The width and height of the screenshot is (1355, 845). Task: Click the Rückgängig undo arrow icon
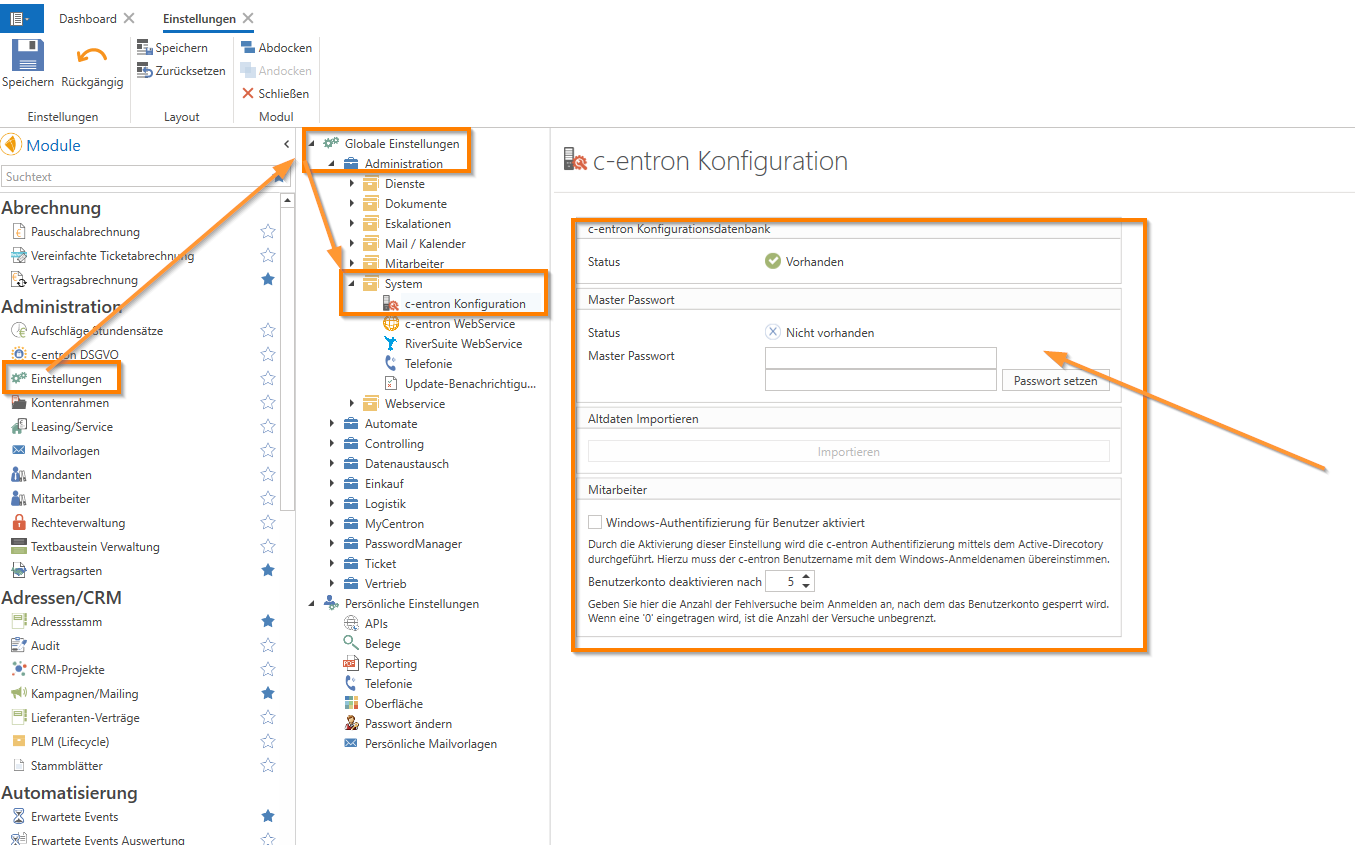(x=92, y=56)
